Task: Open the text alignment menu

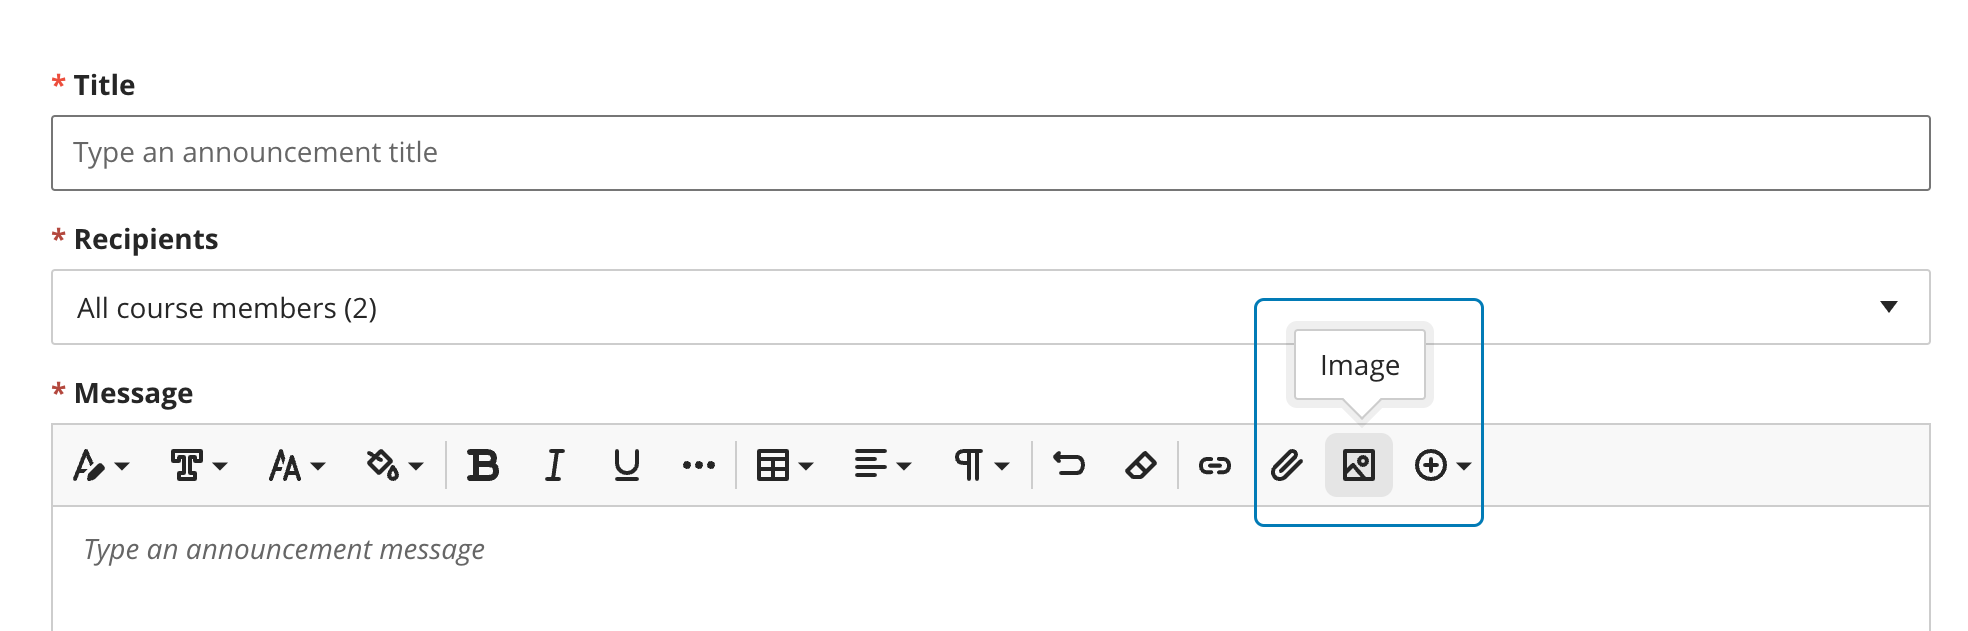Action: (x=882, y=465)
